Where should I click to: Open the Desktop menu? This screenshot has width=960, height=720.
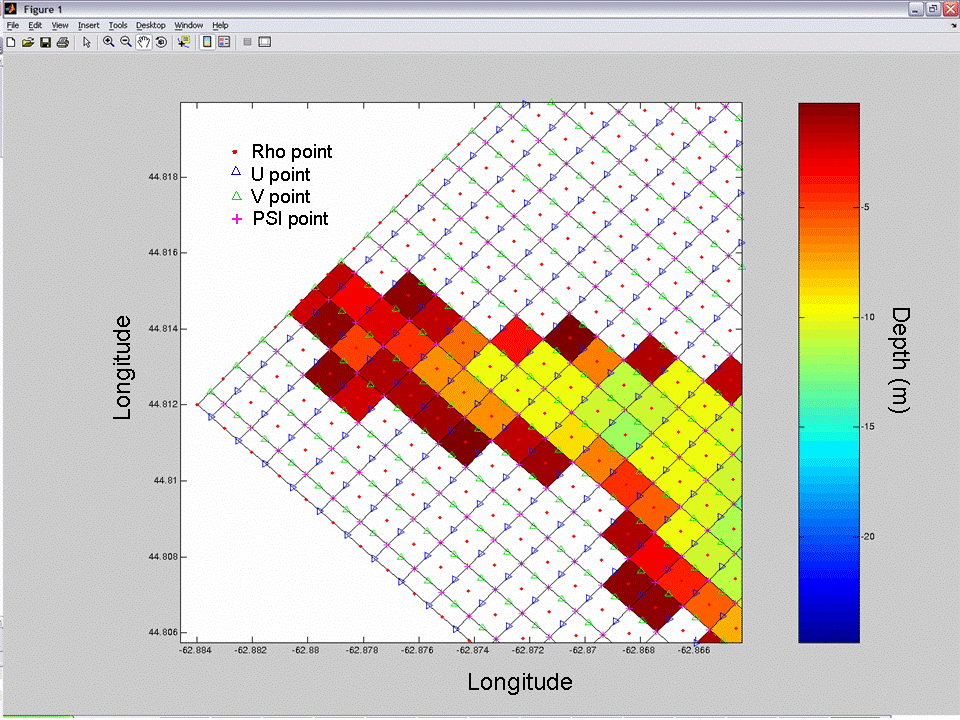tap(151, 25)
